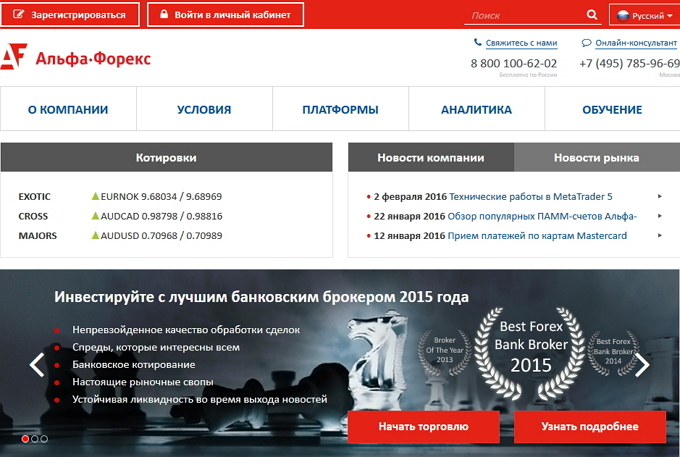This screenshot has width=680, height=457.
Task: Expand arrow for 2 февраля 2016 news
Action: (660, 196)
